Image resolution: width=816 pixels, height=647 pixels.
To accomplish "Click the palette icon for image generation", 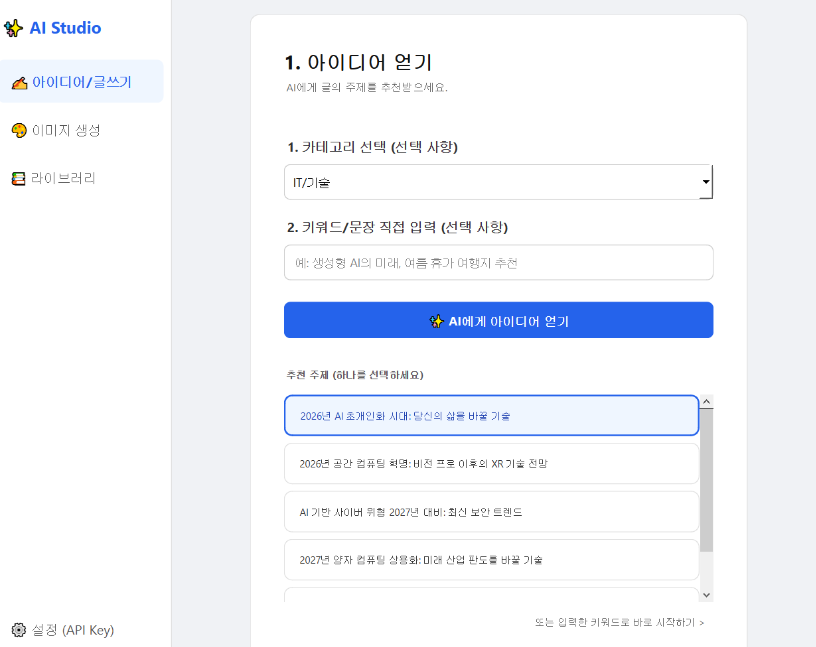I will click(18, 130).
